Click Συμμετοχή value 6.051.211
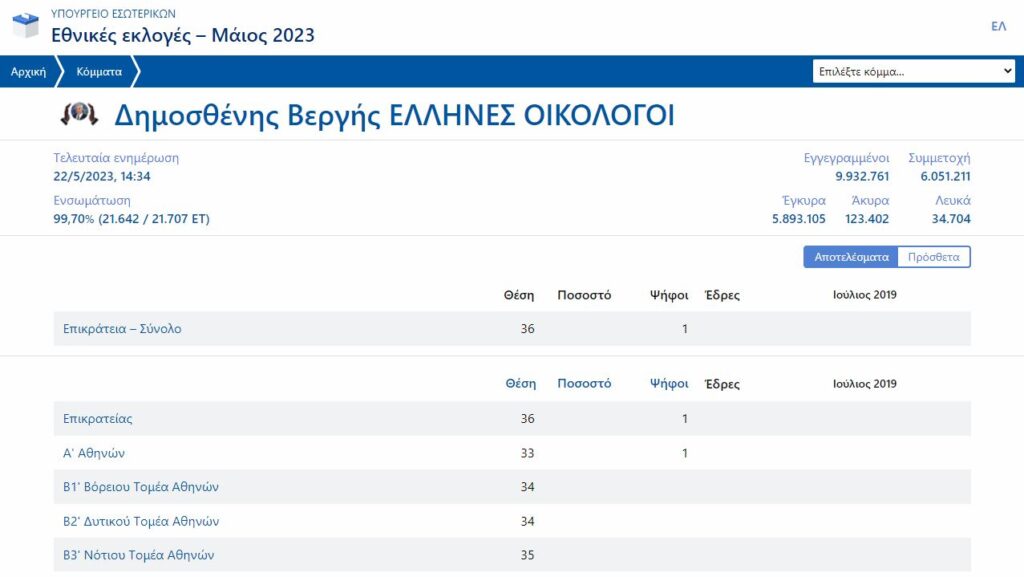The height and width of the screenshot is (577, 1024). click(x=945, y=176)
